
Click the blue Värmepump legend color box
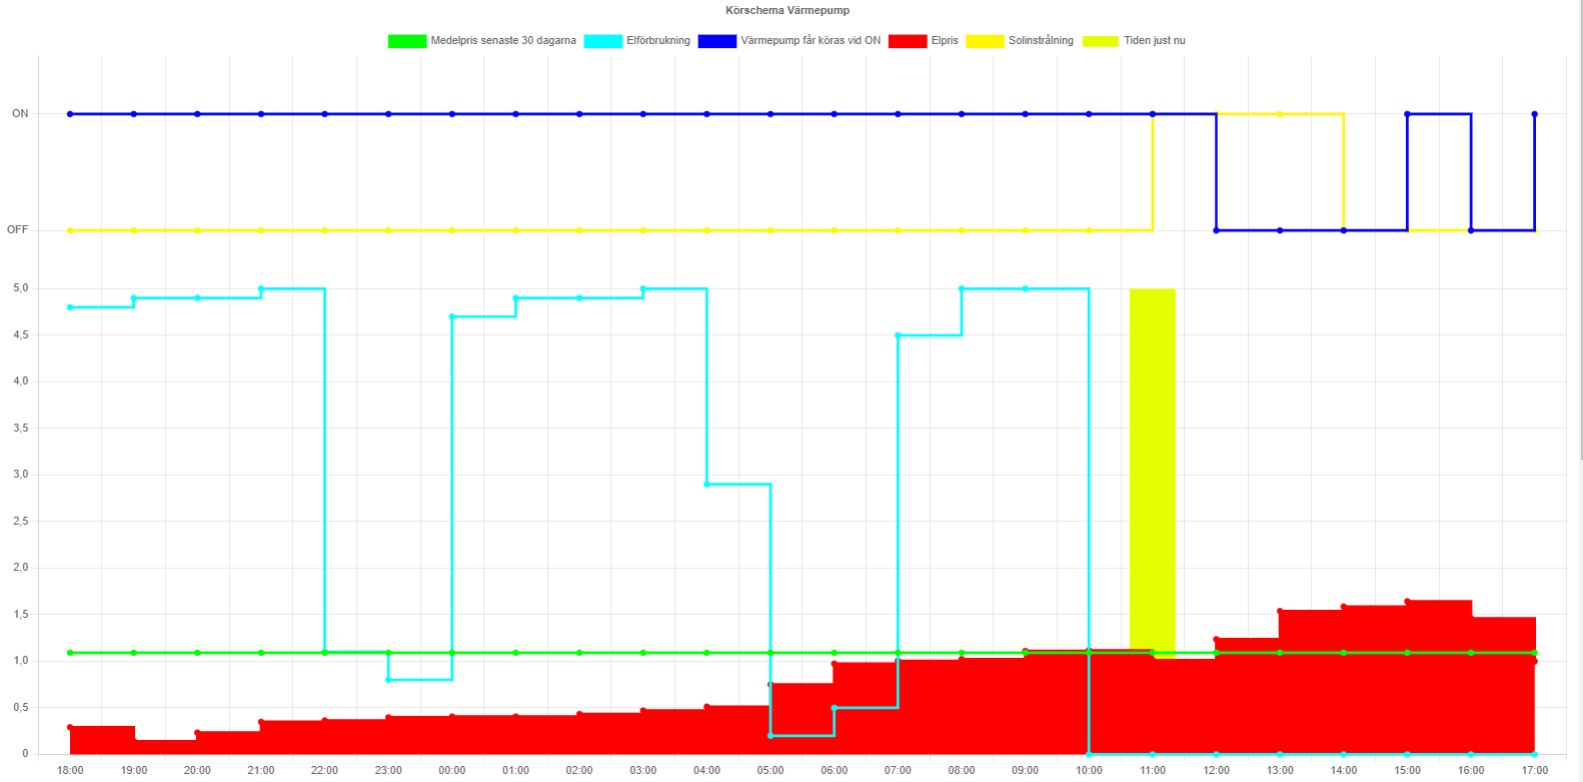717,41
